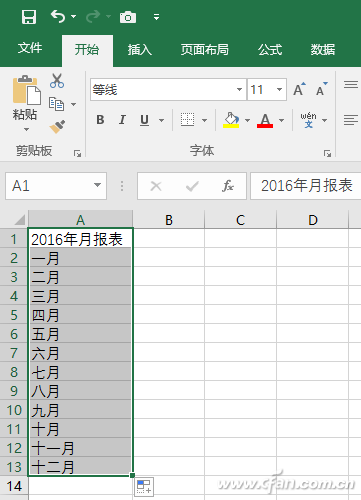Activate the format painter brush
The image size is (361, 500).
tap(57, 127)
